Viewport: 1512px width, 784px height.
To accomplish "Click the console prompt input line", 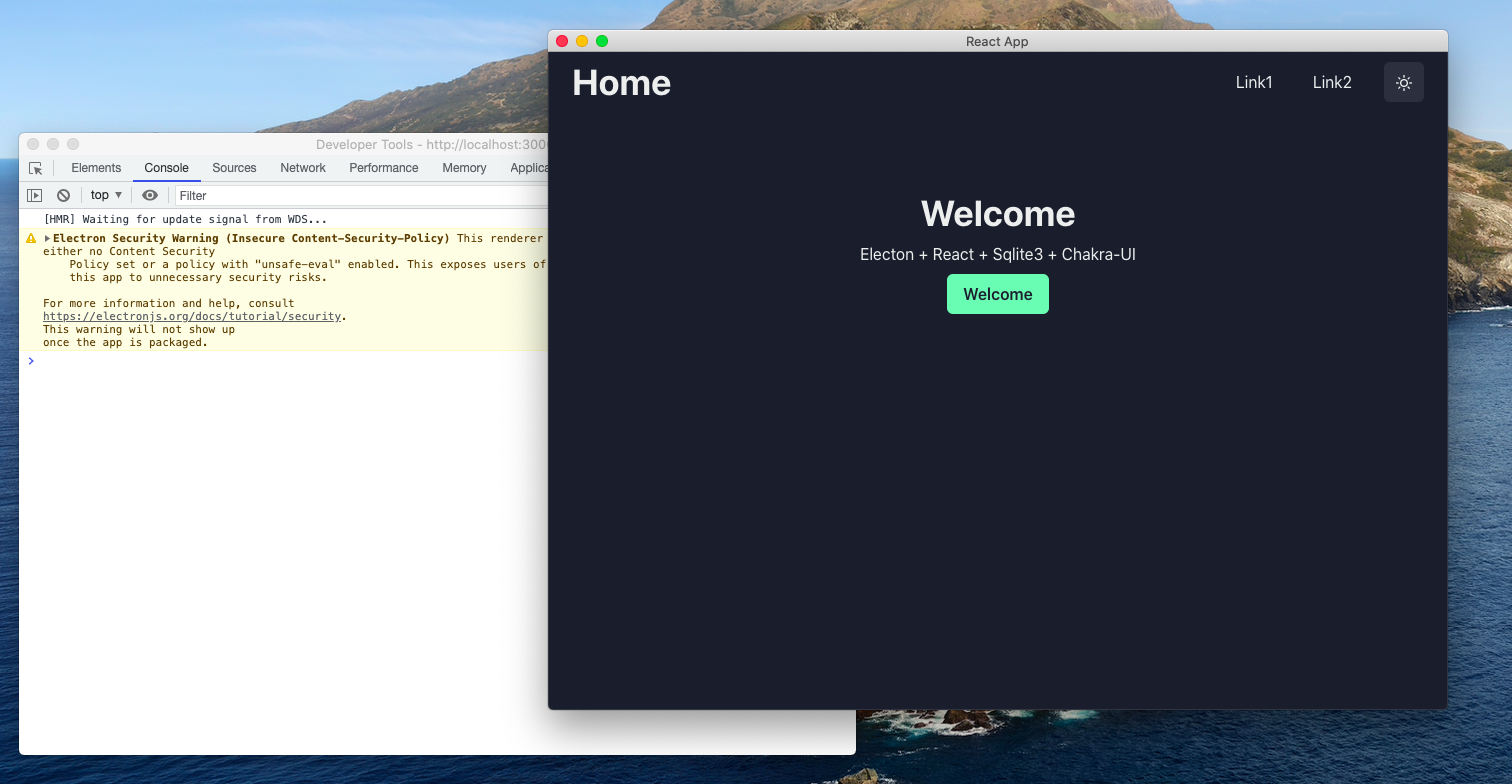I will pos(290,361).
